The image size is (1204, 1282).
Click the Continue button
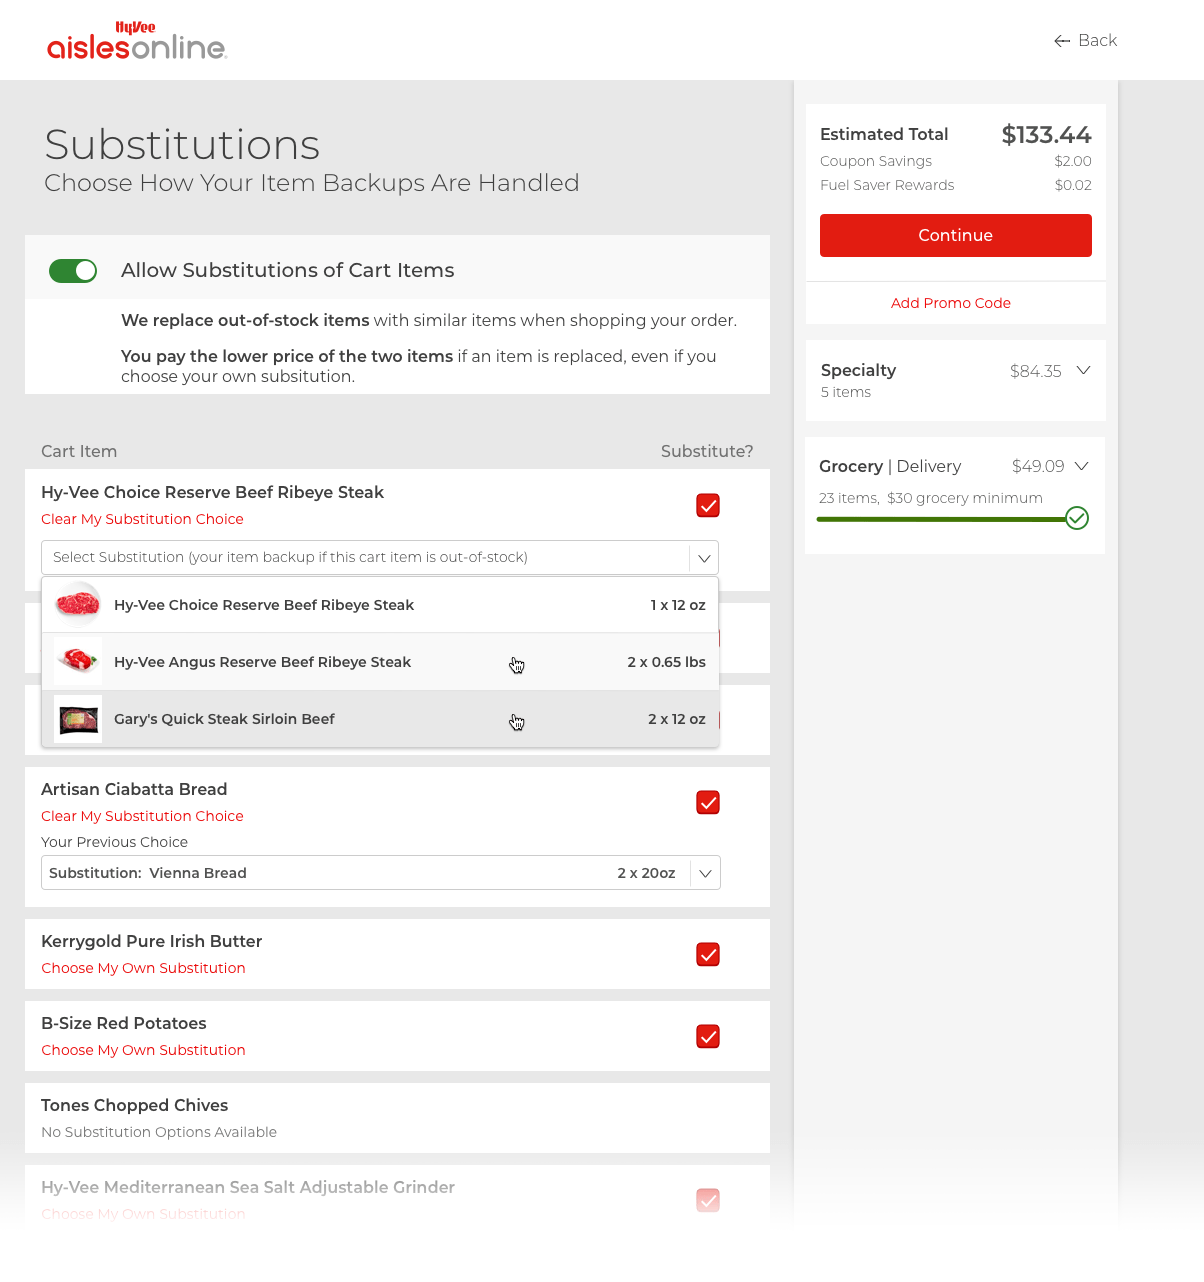click(x=954, y=235)
